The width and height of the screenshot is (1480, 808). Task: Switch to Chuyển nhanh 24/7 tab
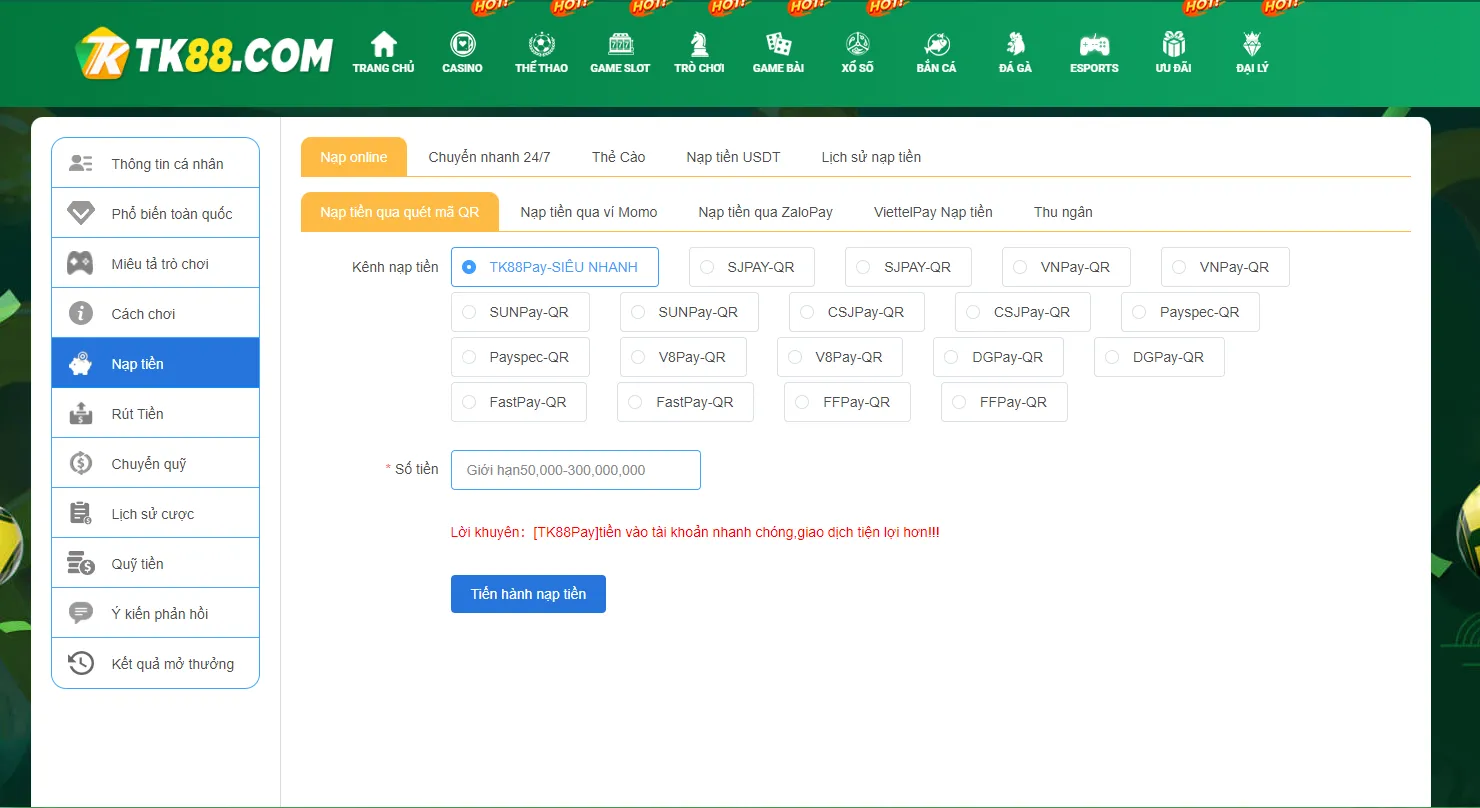coord(489,157)
